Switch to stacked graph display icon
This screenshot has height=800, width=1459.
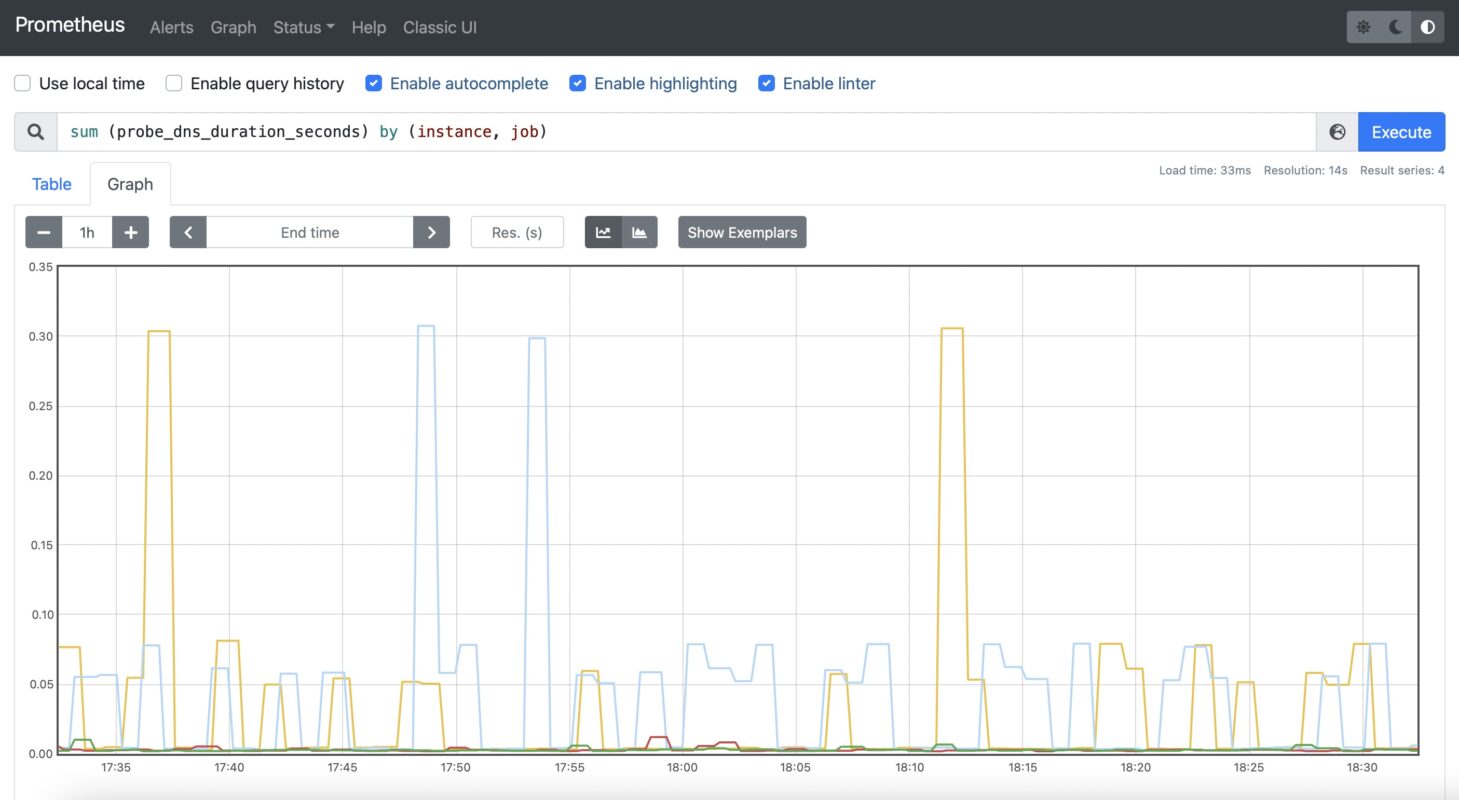click(x=640, y=231)
